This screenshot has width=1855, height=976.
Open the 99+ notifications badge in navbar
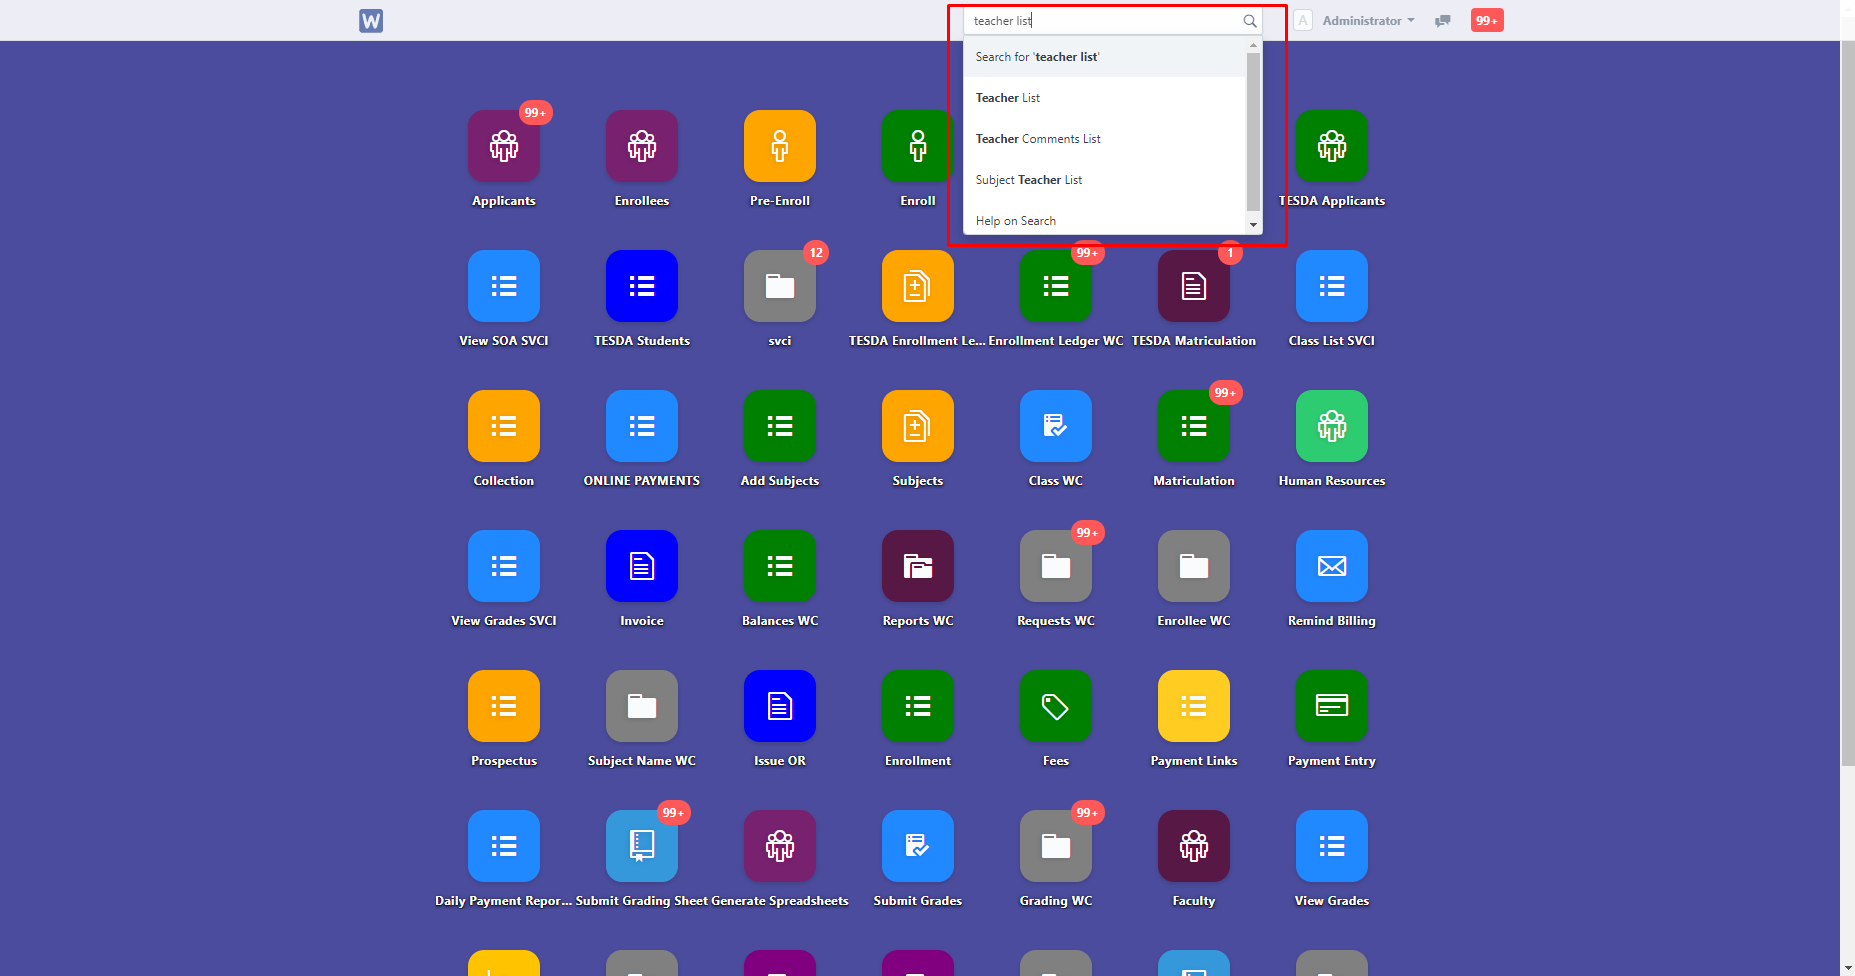pos(1487,20)
